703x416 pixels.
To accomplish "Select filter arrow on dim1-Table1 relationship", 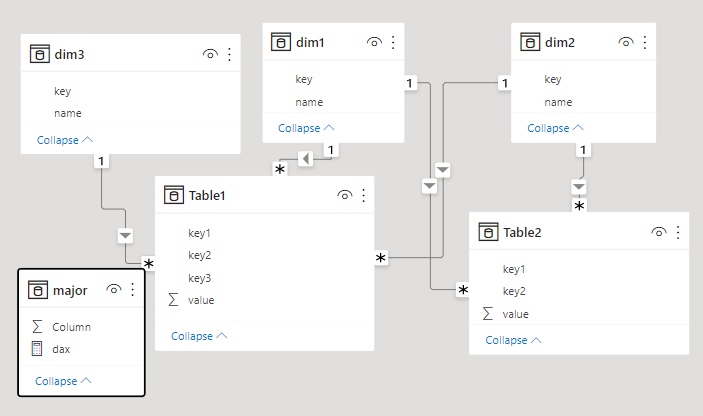I will [305, 158].
